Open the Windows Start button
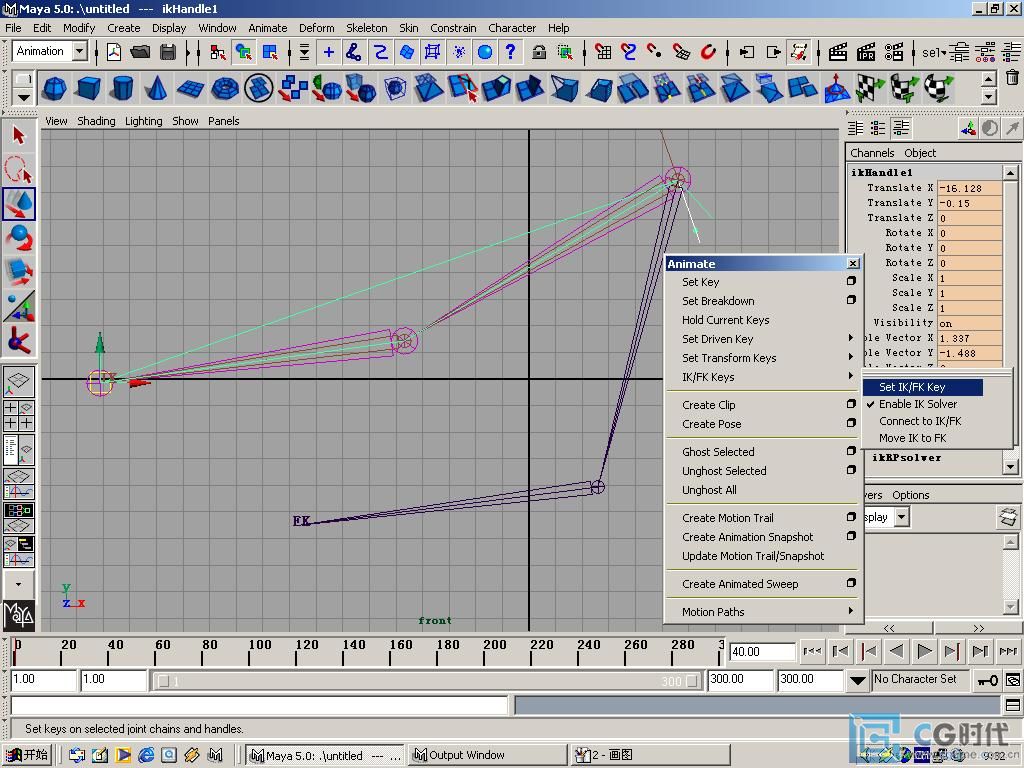This screenshot has width=1024, height=768. click(x=27, y=755)
